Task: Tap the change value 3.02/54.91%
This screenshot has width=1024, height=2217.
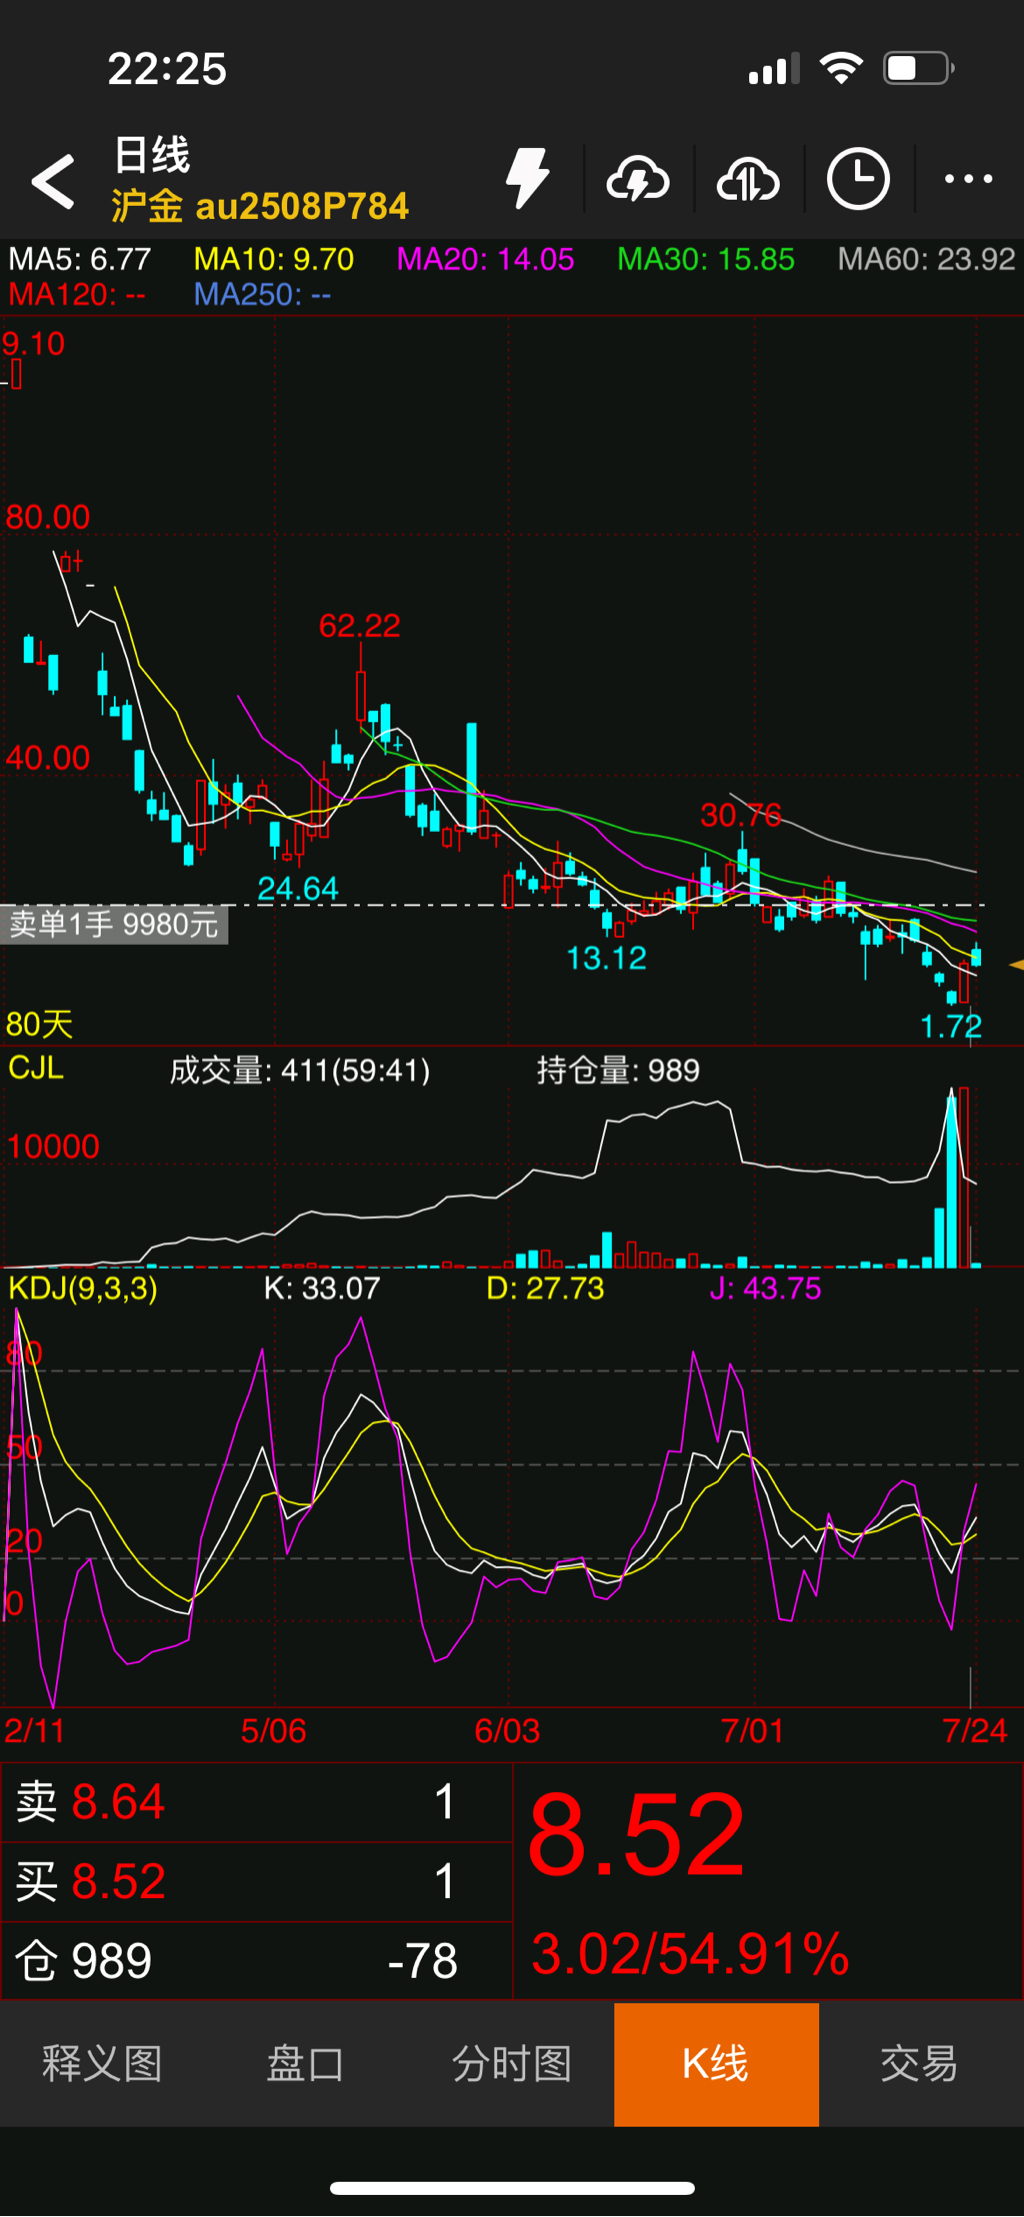Action: [690, 1954]
